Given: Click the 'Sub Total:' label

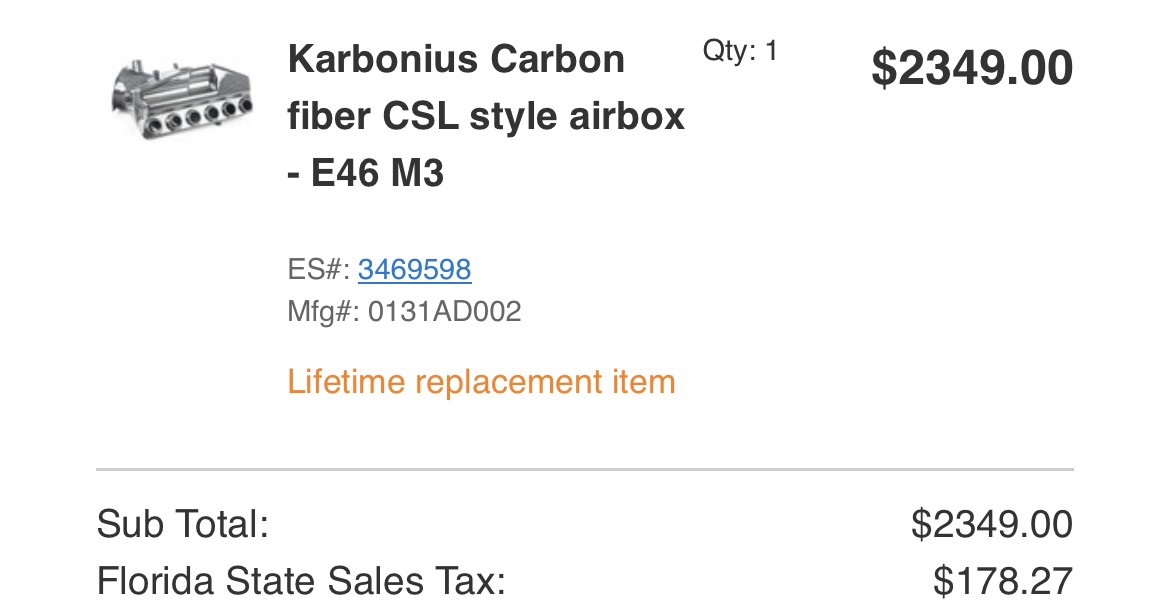Looking at the screenshot, I should point(183,524).
